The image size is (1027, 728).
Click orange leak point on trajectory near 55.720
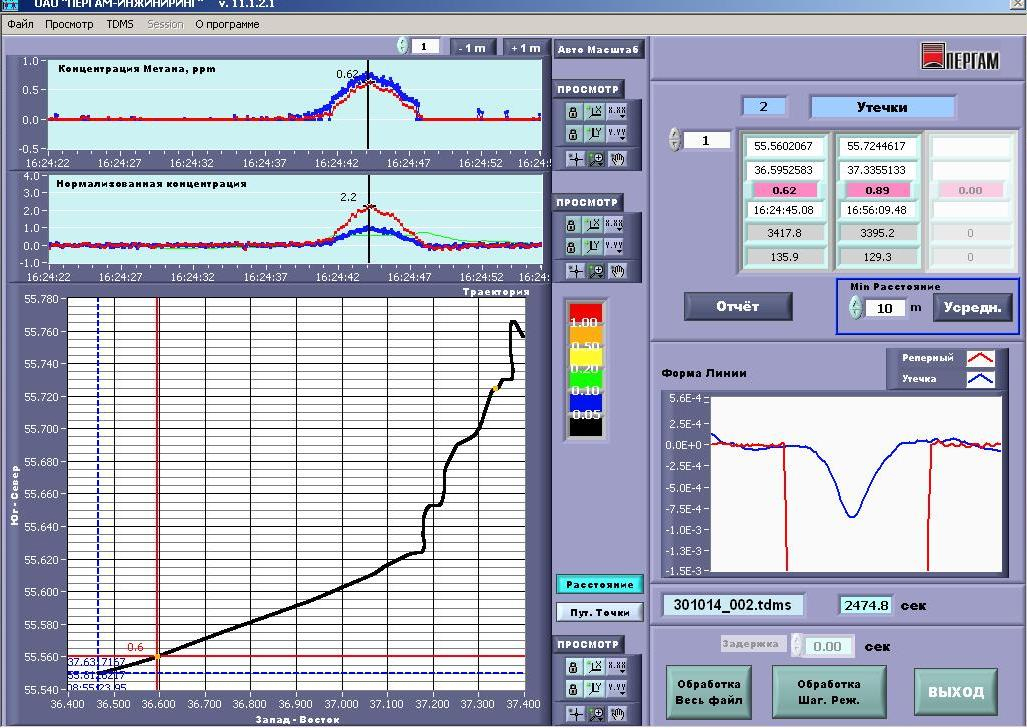495,389
